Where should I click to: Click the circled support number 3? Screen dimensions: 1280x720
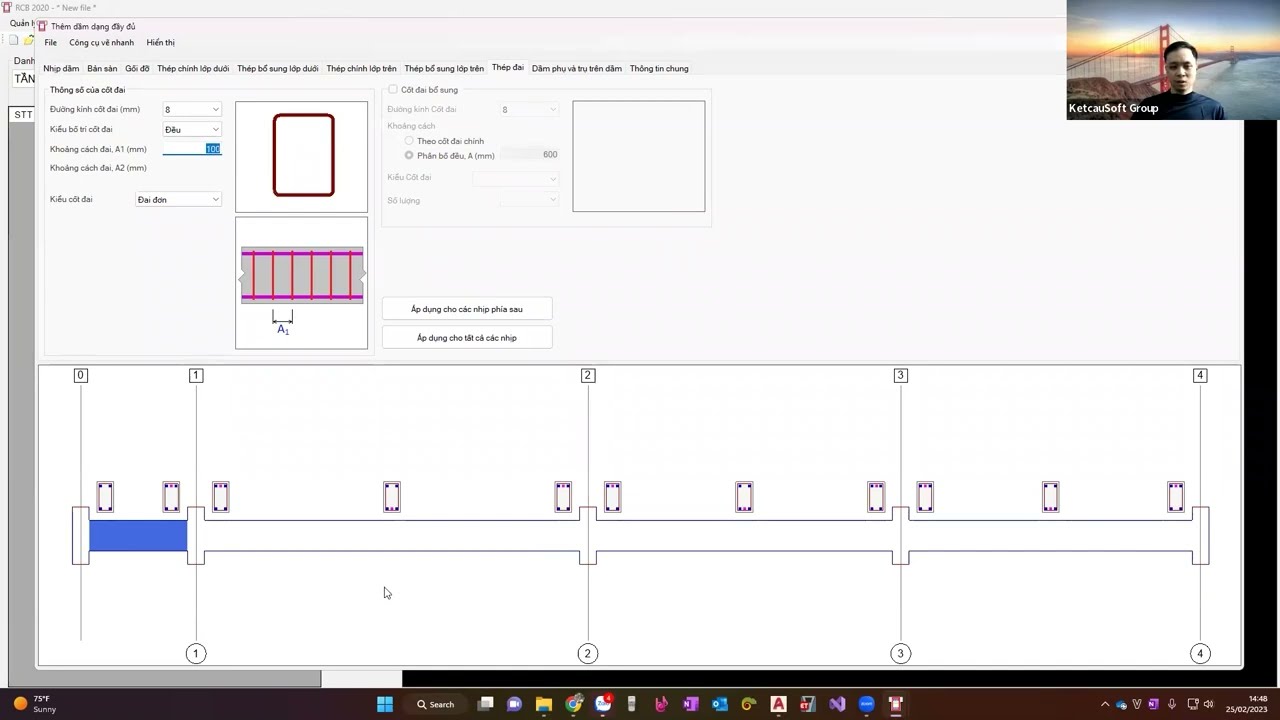click(900, 653)
